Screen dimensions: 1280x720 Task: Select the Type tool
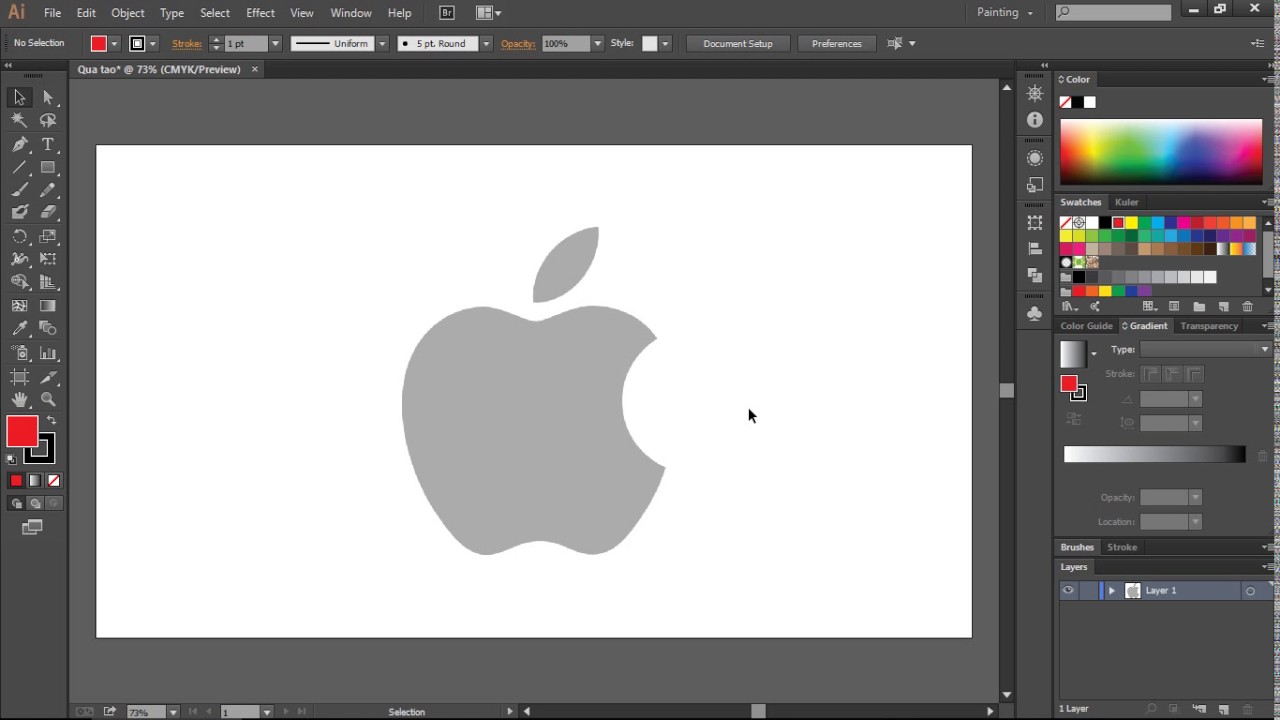pyautogui.click(x=47, y=144)
